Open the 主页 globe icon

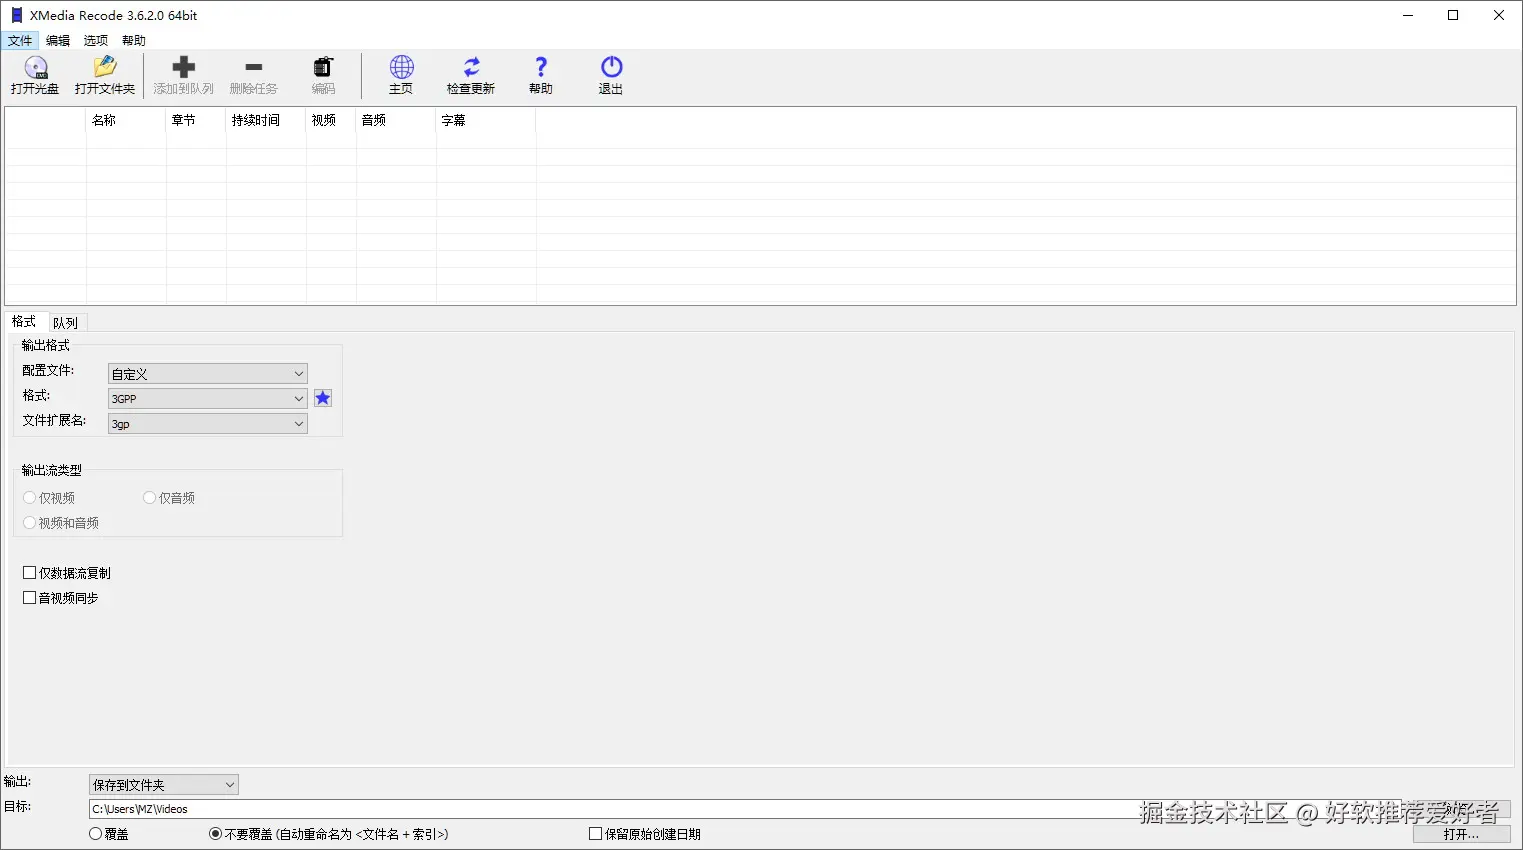[401, 67]
